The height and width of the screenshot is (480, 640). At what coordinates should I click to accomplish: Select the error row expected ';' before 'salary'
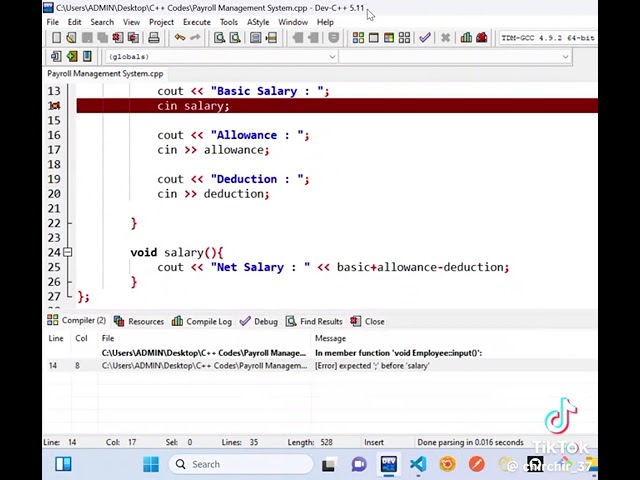tap(320, 366)
